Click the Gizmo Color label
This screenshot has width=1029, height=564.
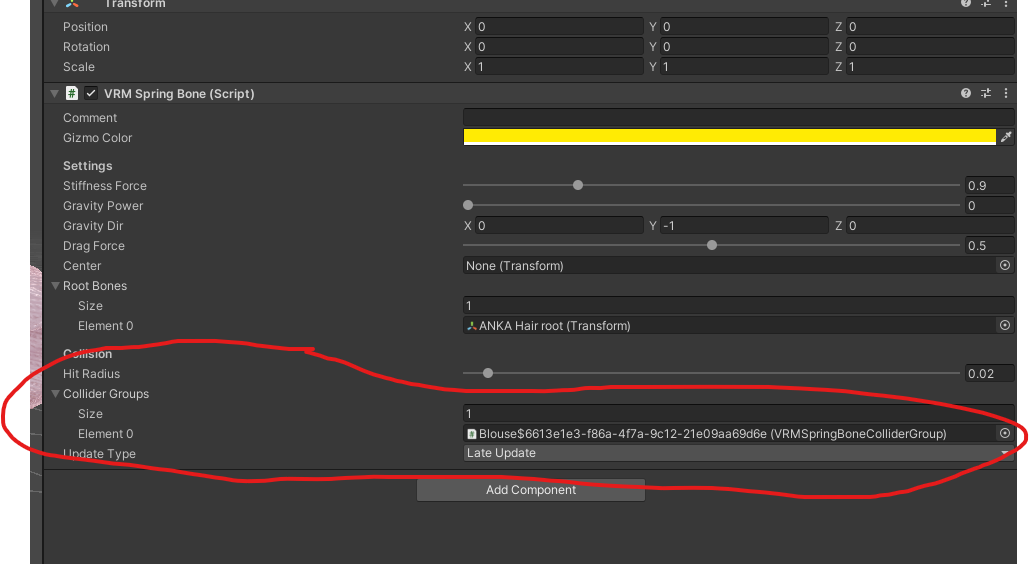click(98, 138)
